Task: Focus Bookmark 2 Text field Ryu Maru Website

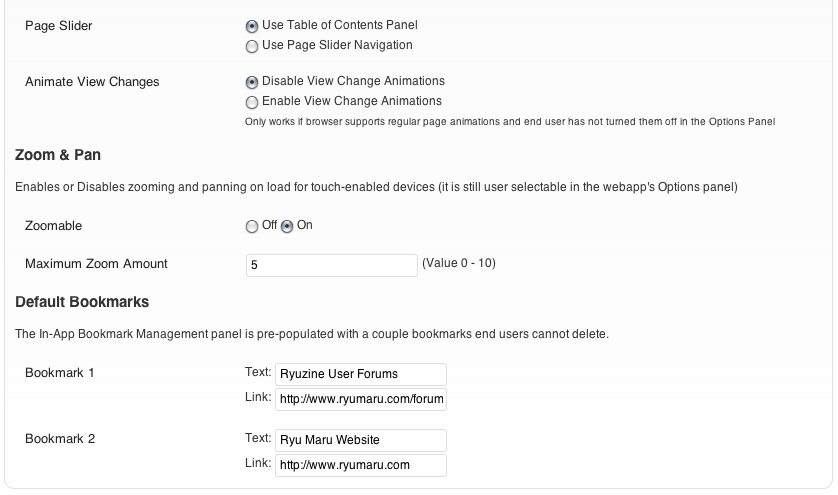Action: coord(361,440)
